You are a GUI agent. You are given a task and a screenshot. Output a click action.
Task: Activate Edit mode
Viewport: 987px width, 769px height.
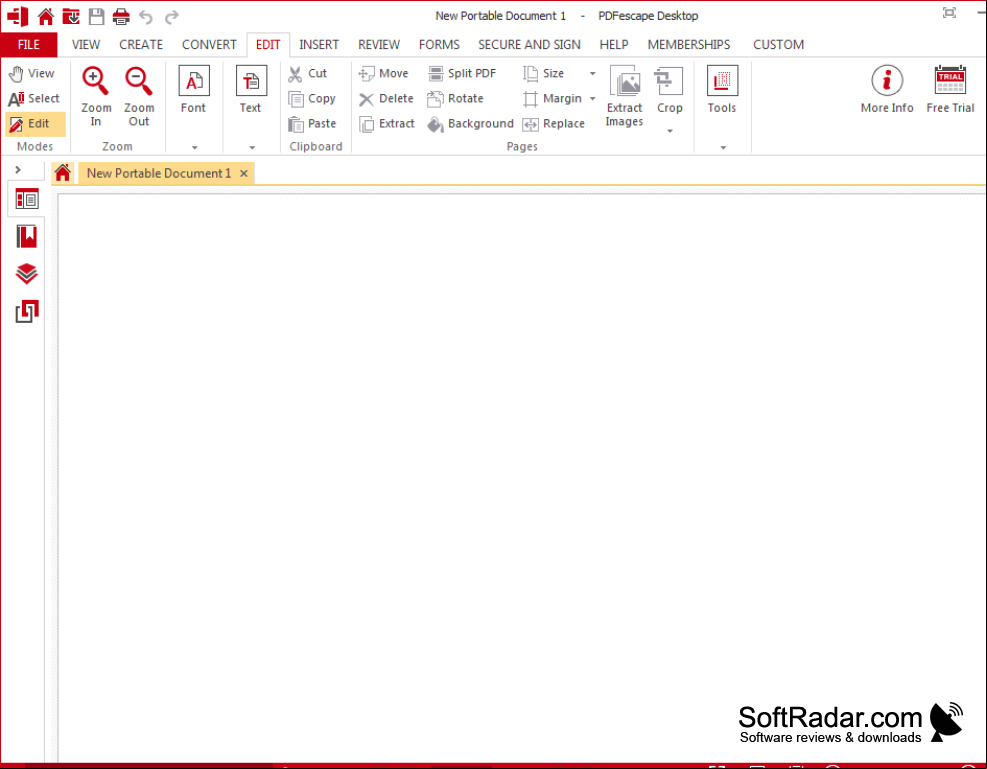(x=35, y=124)
